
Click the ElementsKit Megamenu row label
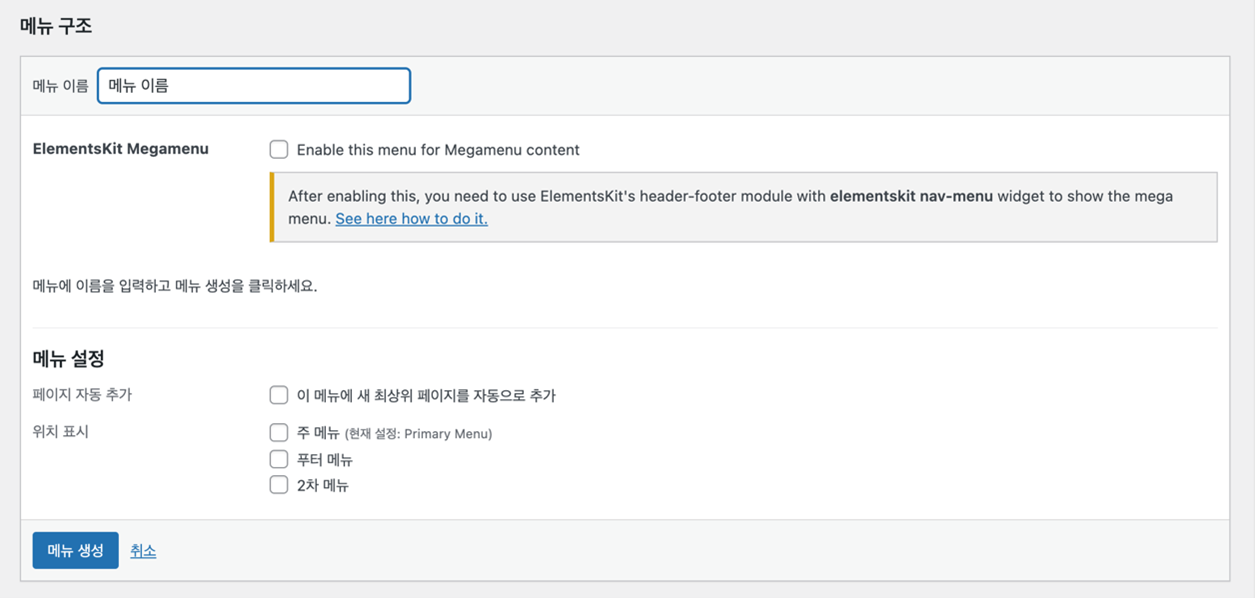pyautogui.click(x=120, y=149)
